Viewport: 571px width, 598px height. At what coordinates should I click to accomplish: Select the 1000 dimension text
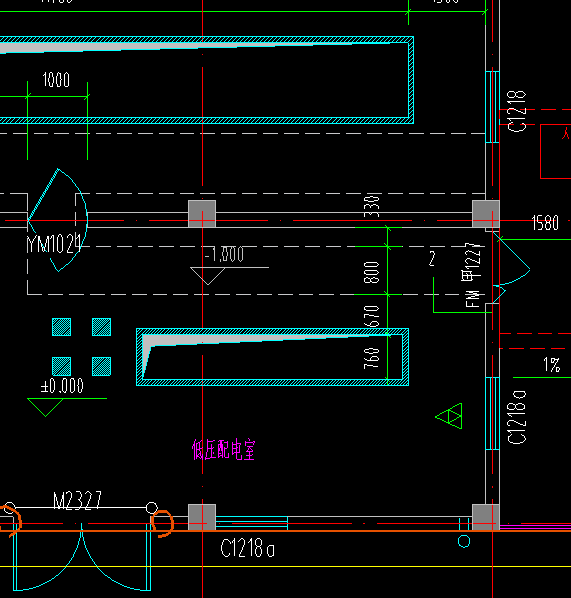56,80
